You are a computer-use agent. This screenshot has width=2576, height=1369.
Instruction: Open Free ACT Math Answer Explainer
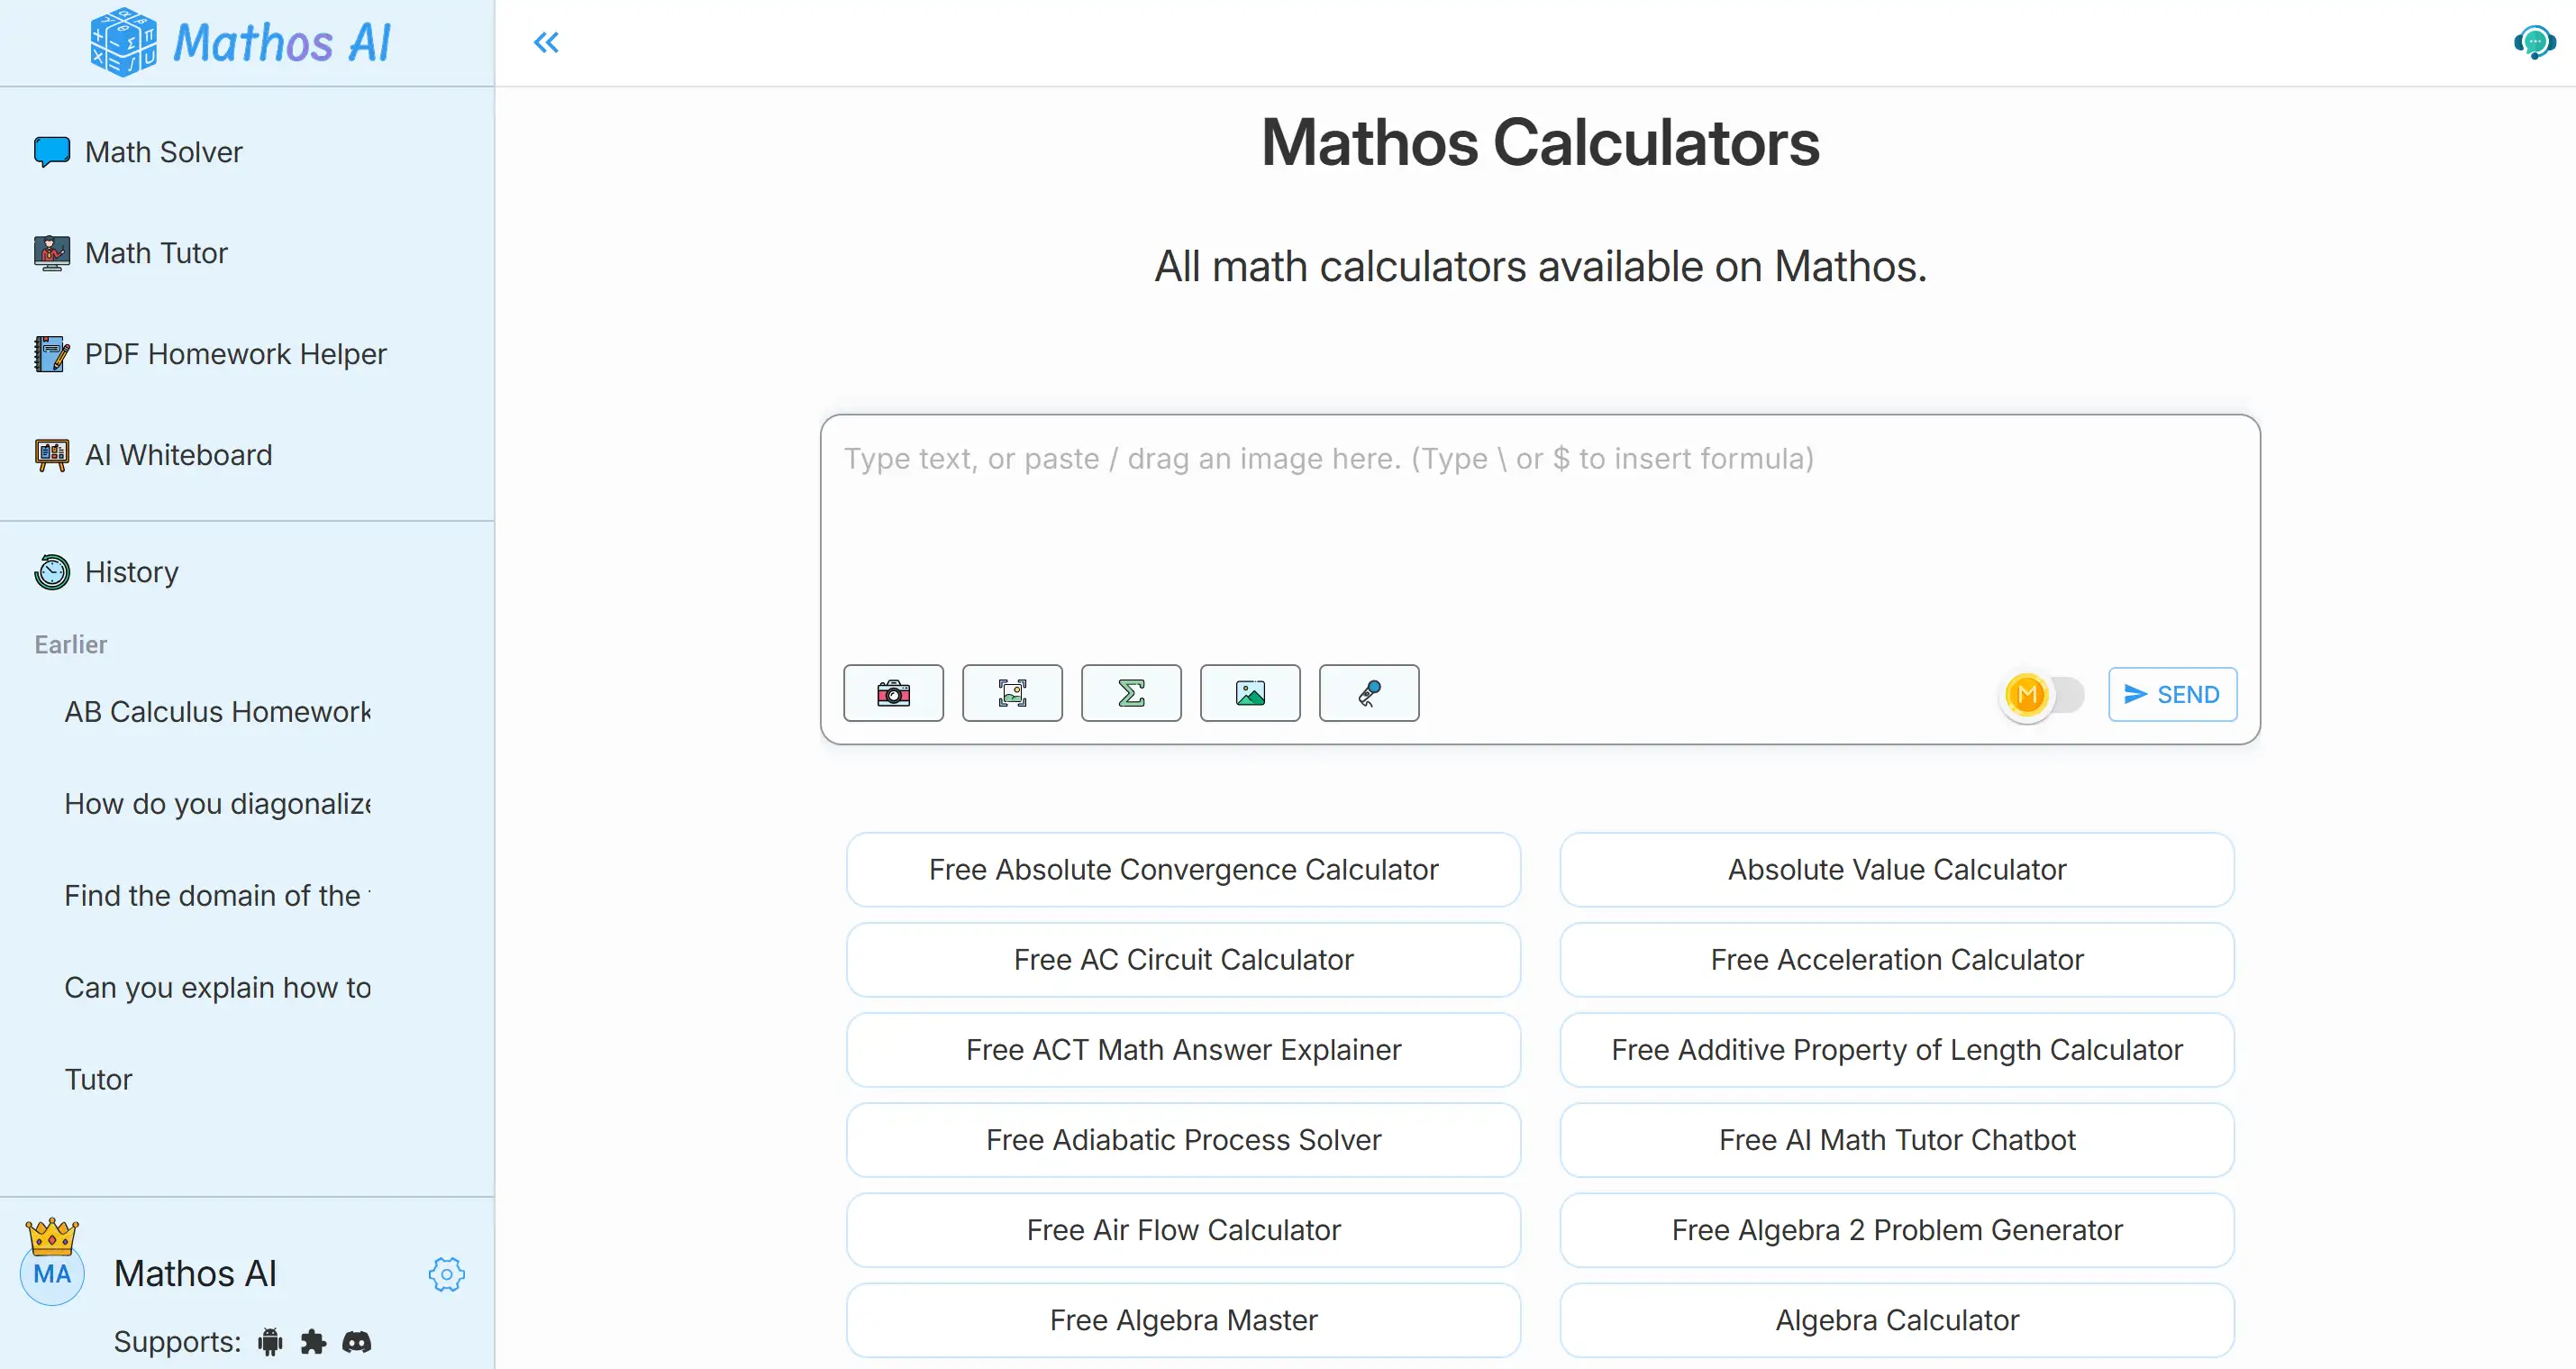(x=1183, y=1050)
